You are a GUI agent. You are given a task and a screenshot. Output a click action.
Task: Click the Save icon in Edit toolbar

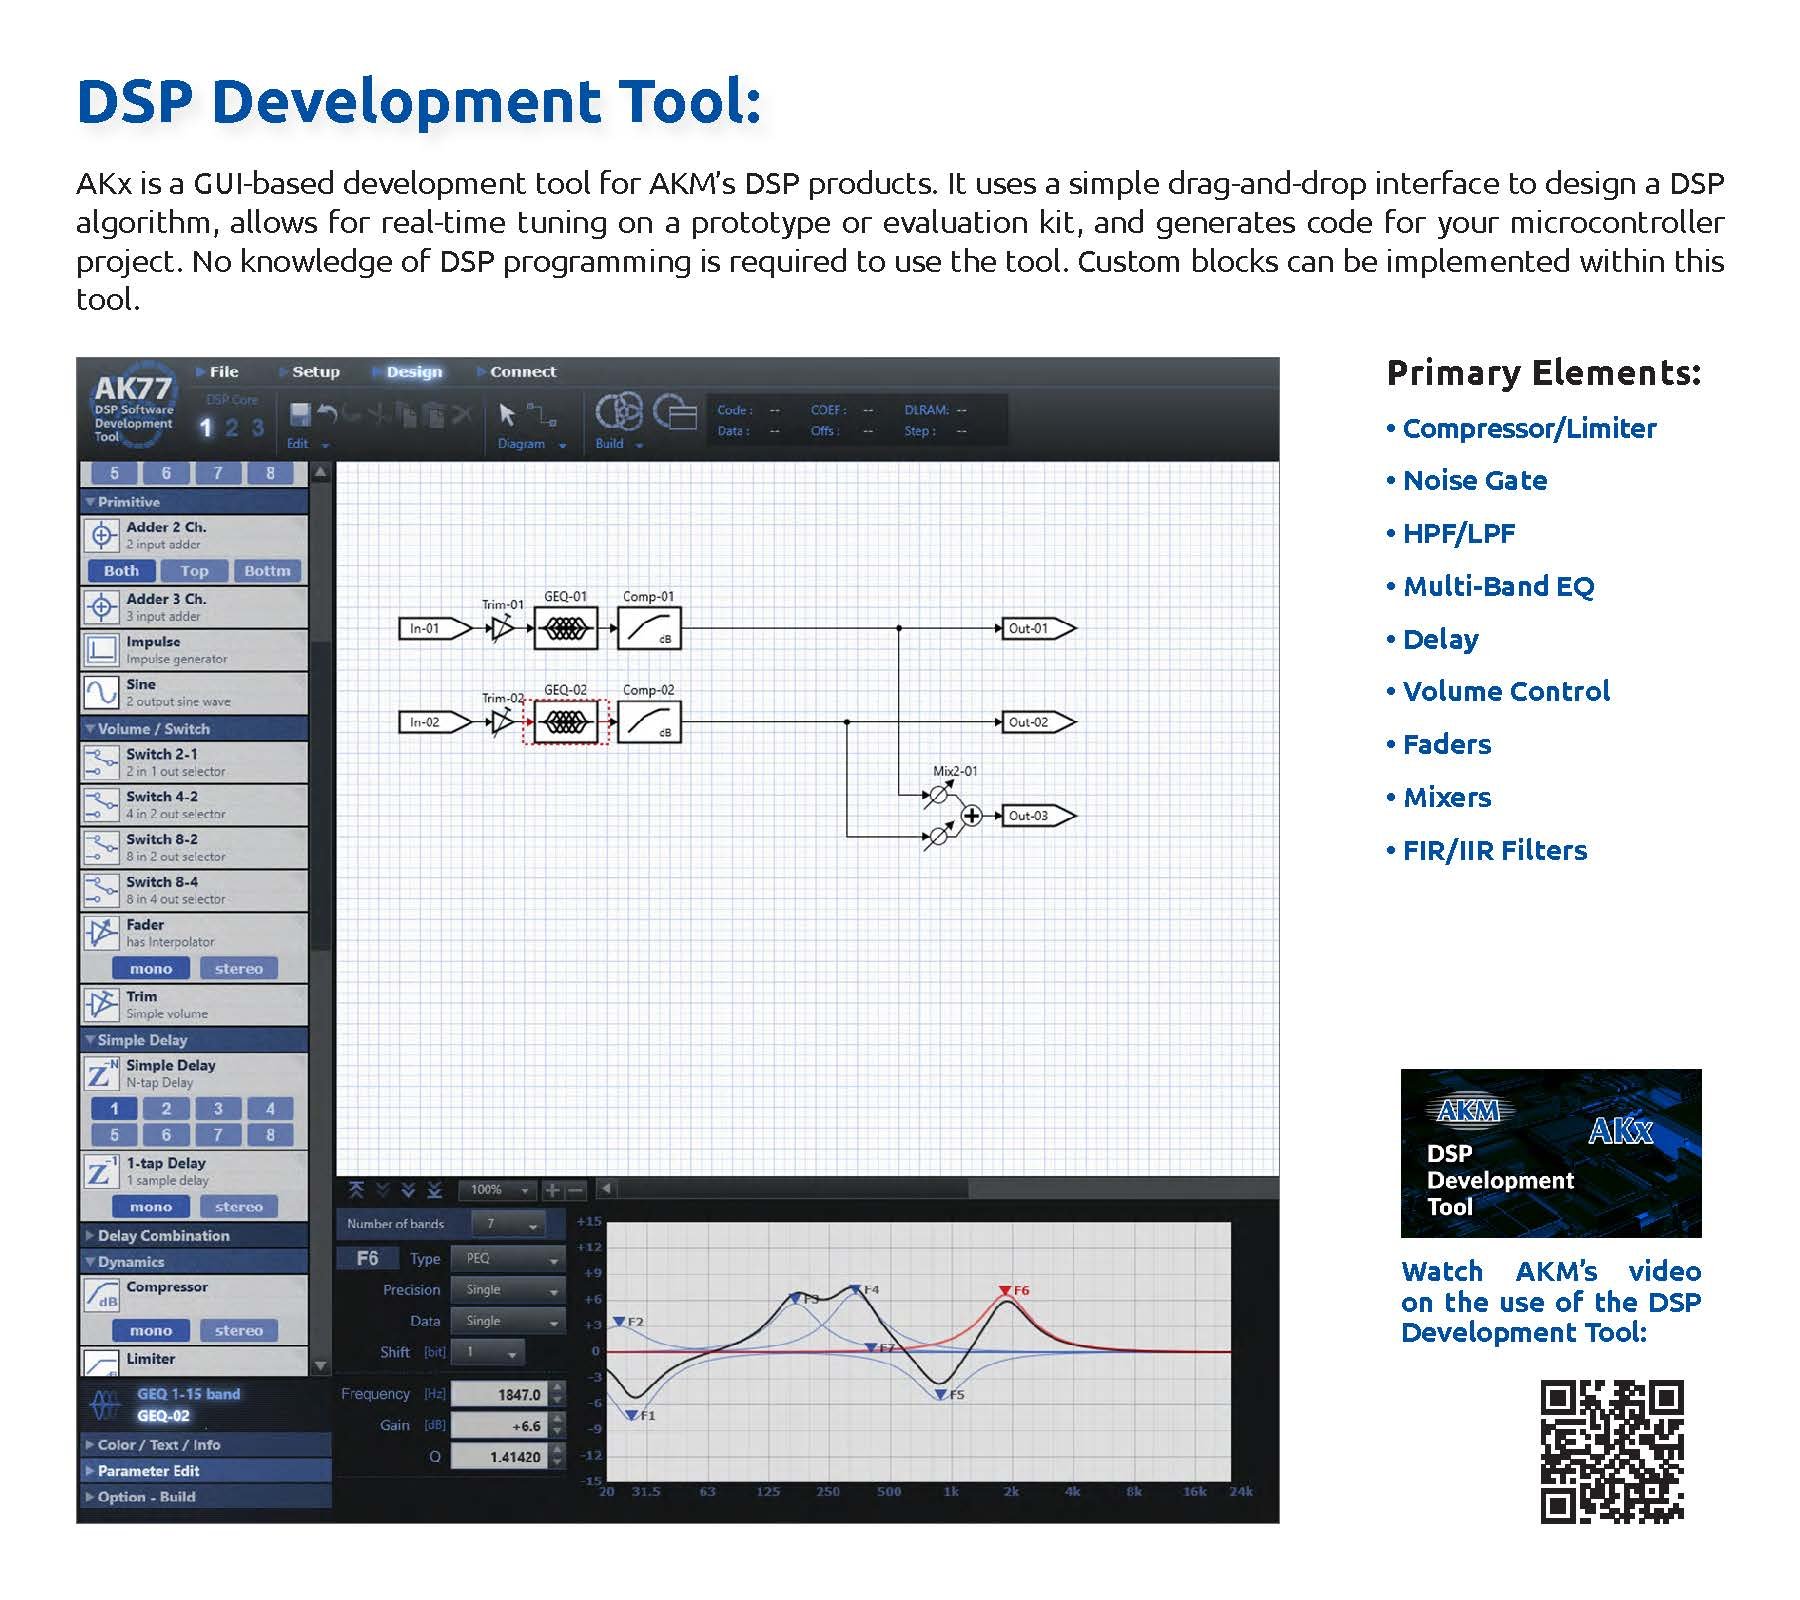pos(300,414)
